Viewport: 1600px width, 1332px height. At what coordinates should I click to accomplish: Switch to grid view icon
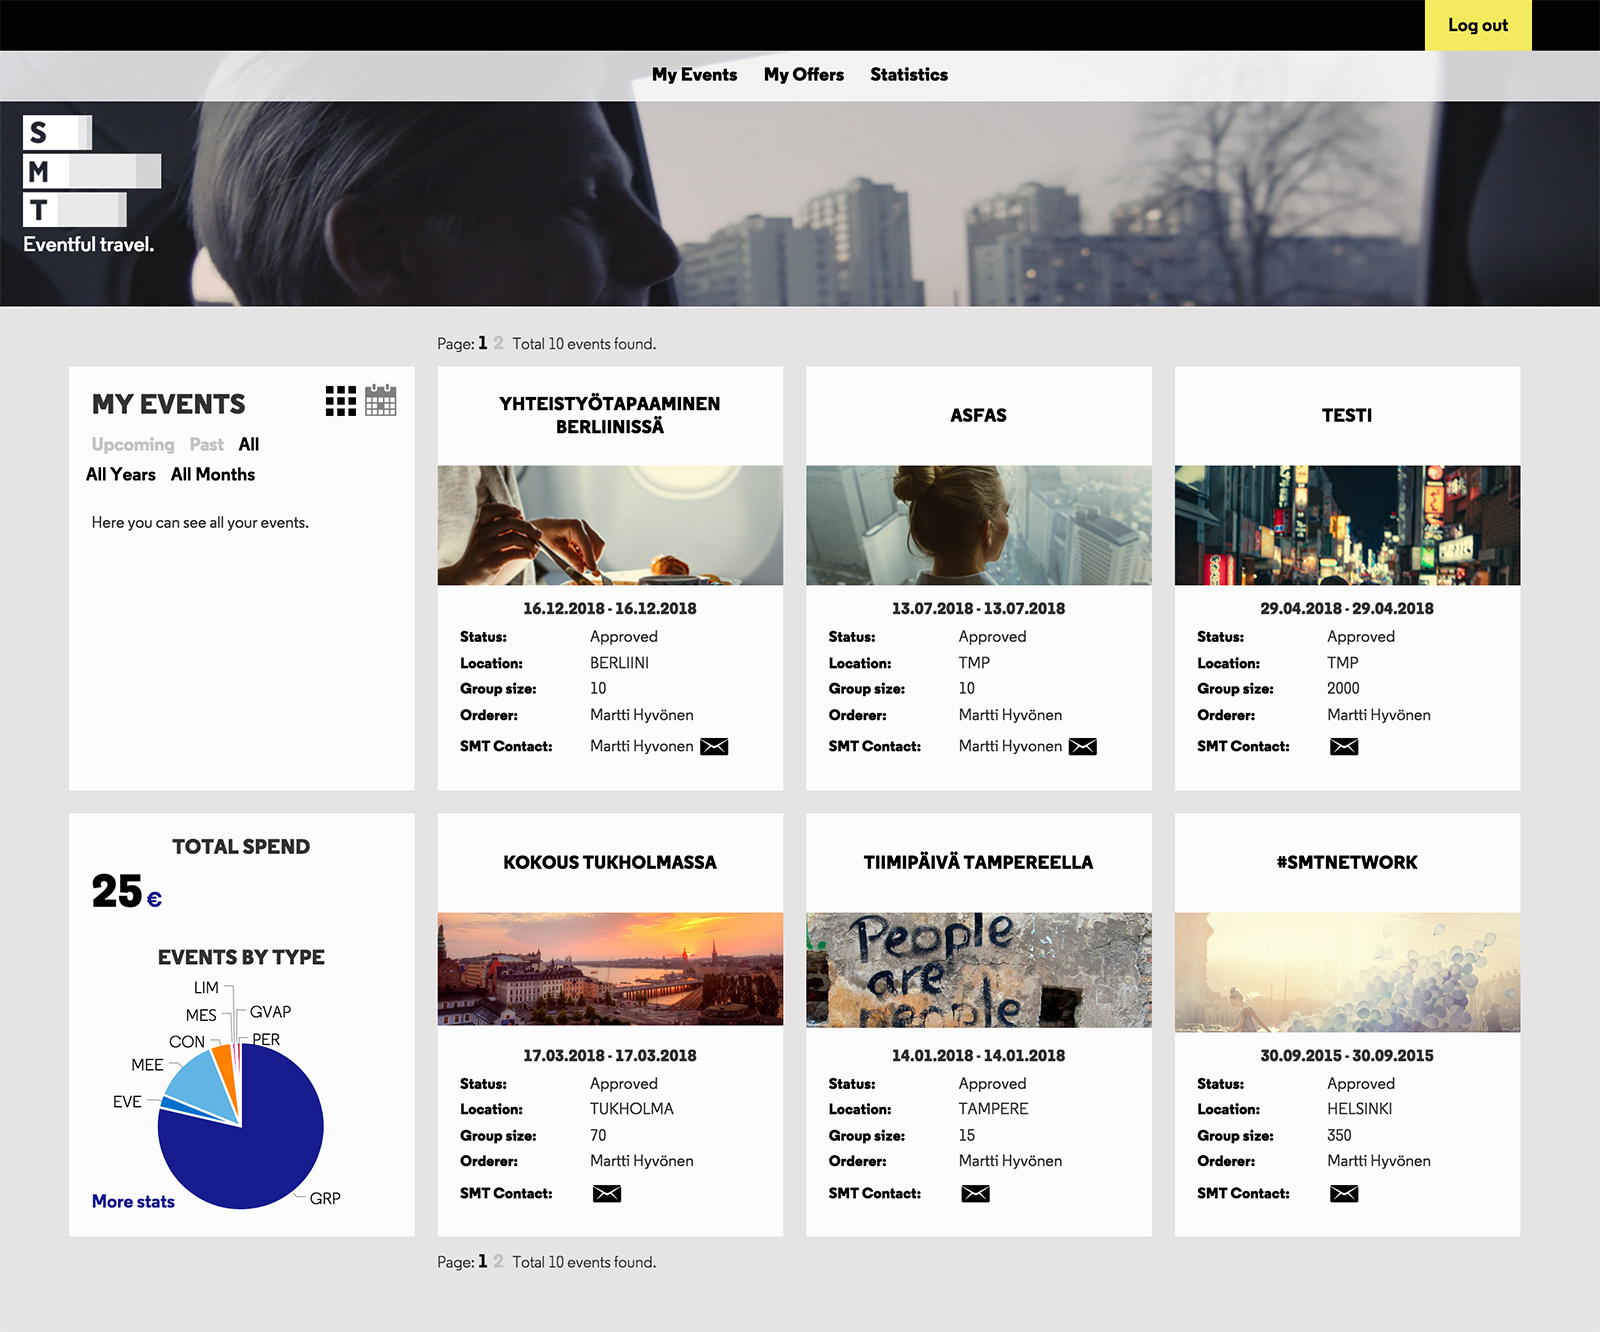[x=340, y=401]
